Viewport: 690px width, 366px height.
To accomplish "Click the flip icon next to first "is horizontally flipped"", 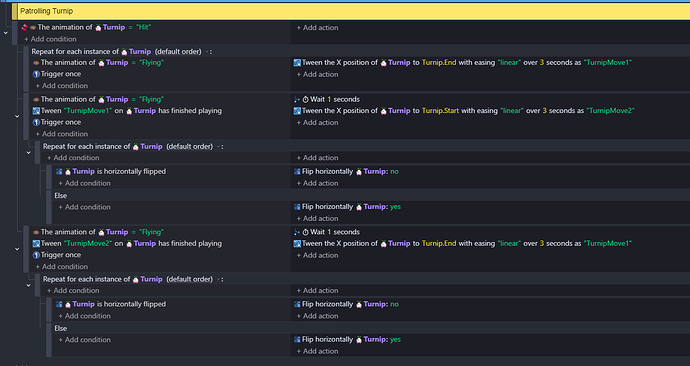I will tap(59, 172).
